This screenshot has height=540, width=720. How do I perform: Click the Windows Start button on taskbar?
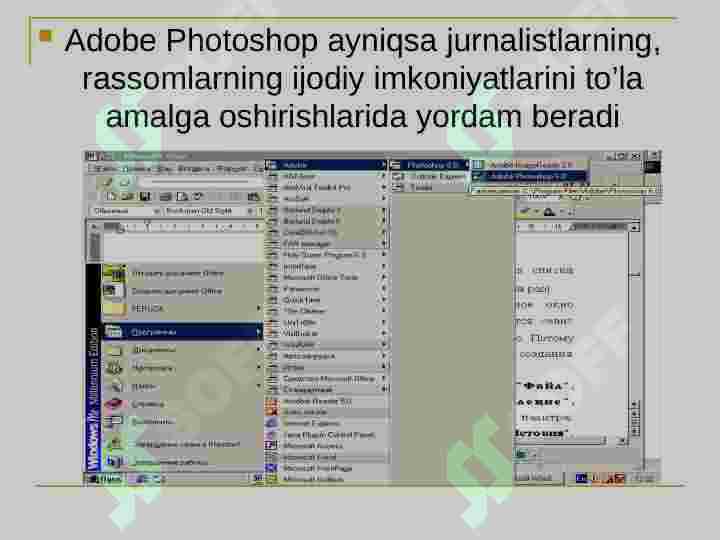pyautogui.click(x=105, y=478)
